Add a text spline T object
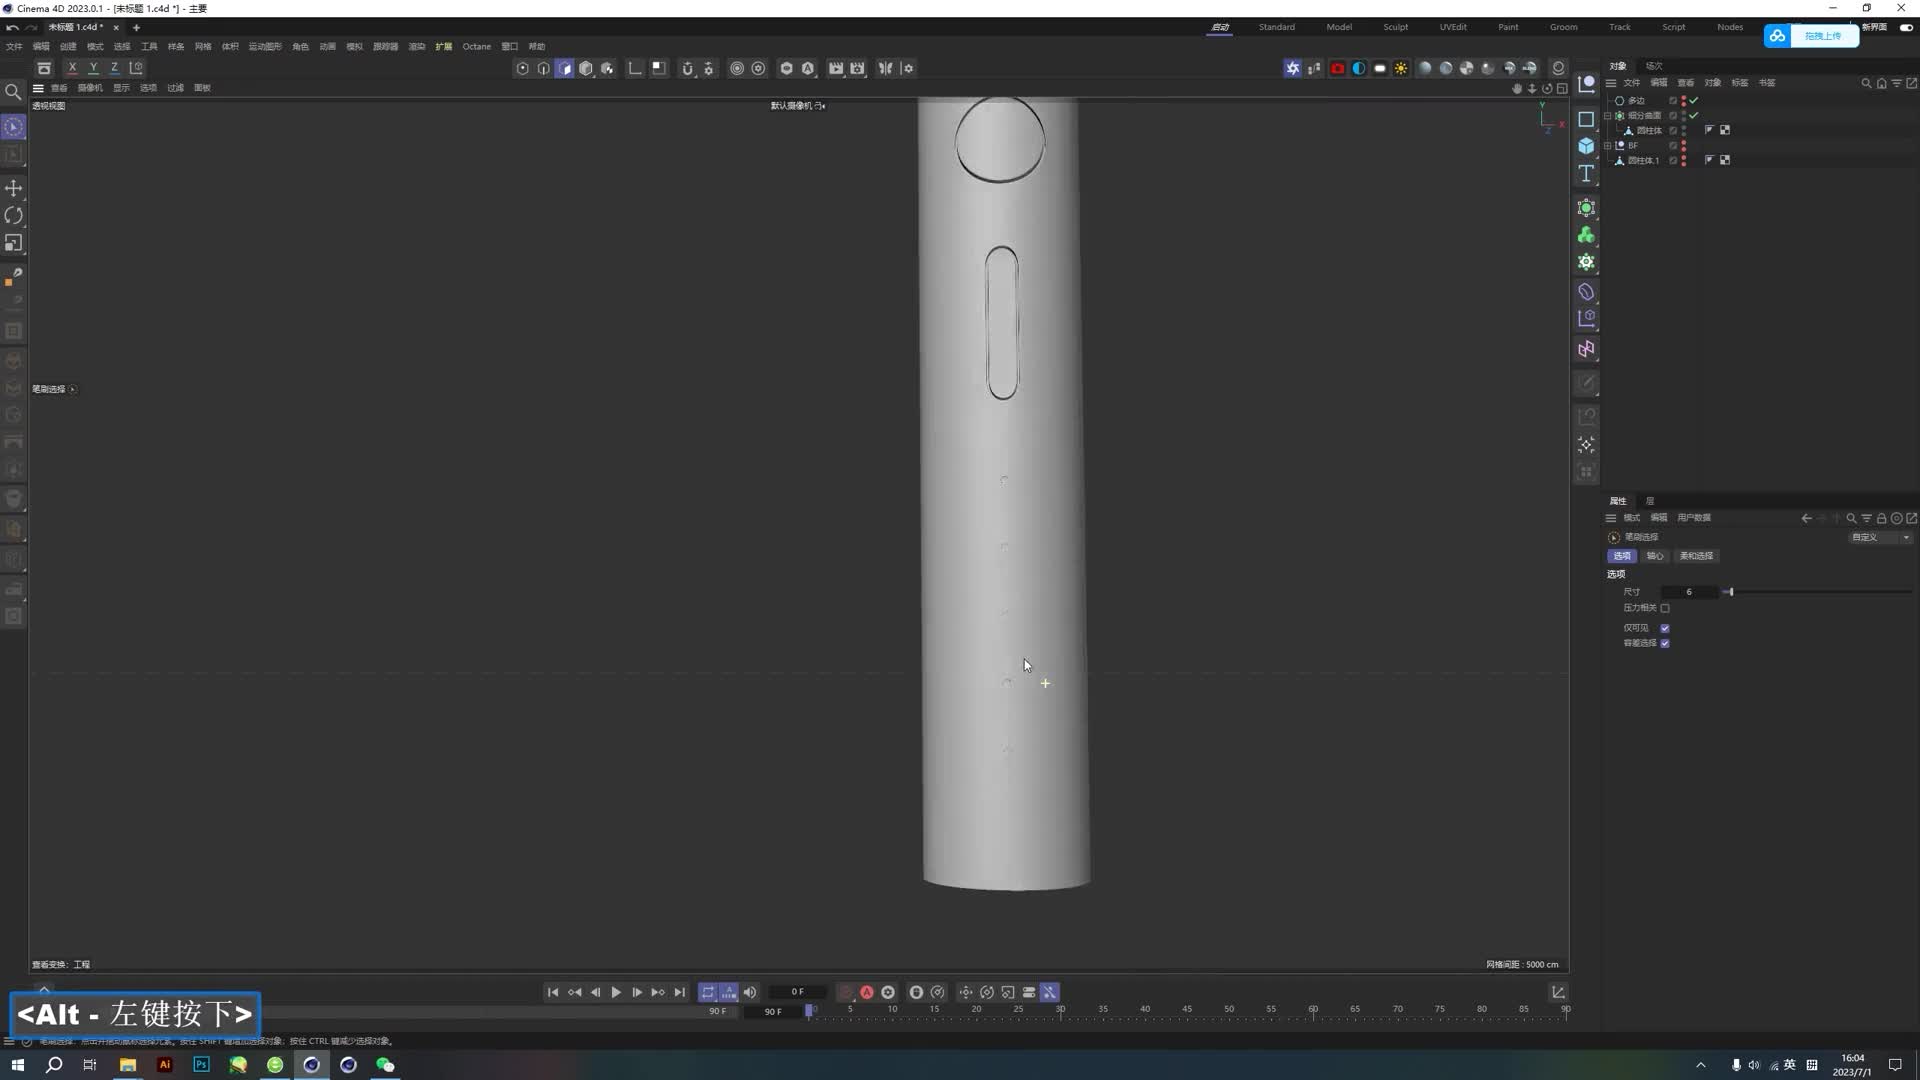The height and width of the screenshot is (1080, 1920). (x=1586, y=174)
